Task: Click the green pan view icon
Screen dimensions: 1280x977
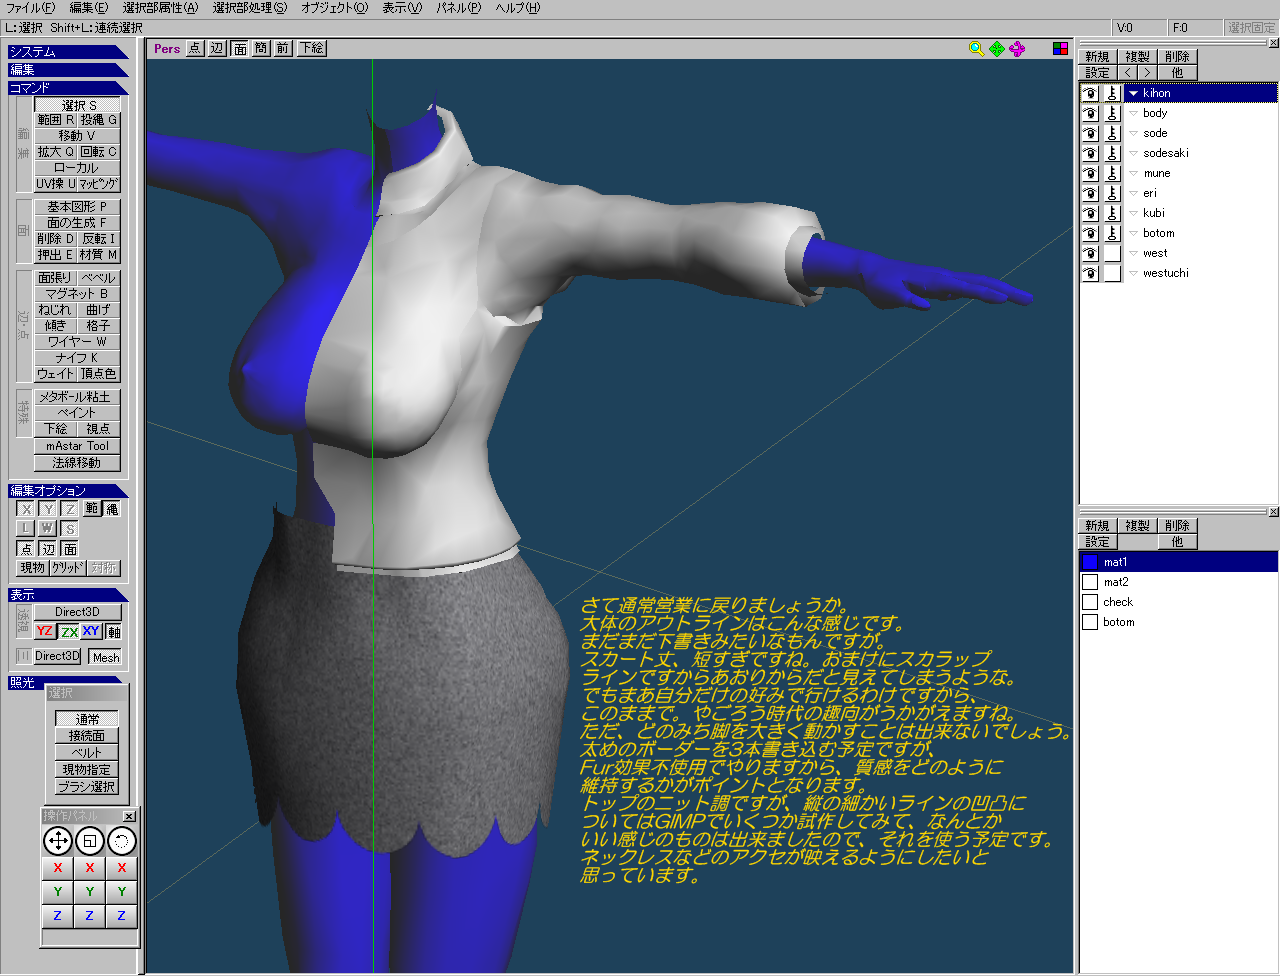Action: [997, 48]
